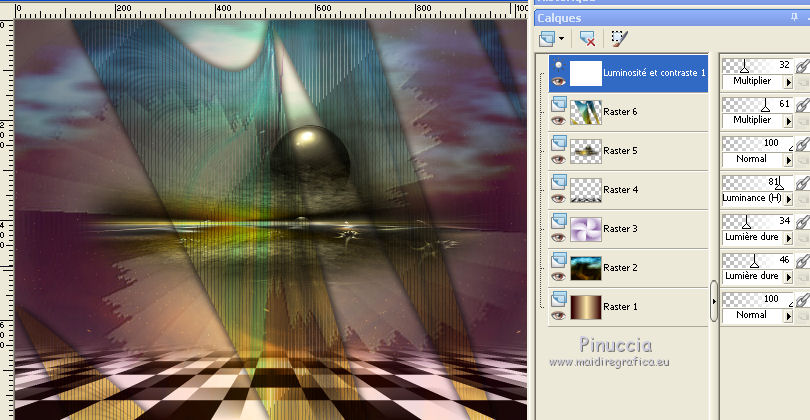
Task: Open the new layer type dropdown arrow
Action: (562, 39)
